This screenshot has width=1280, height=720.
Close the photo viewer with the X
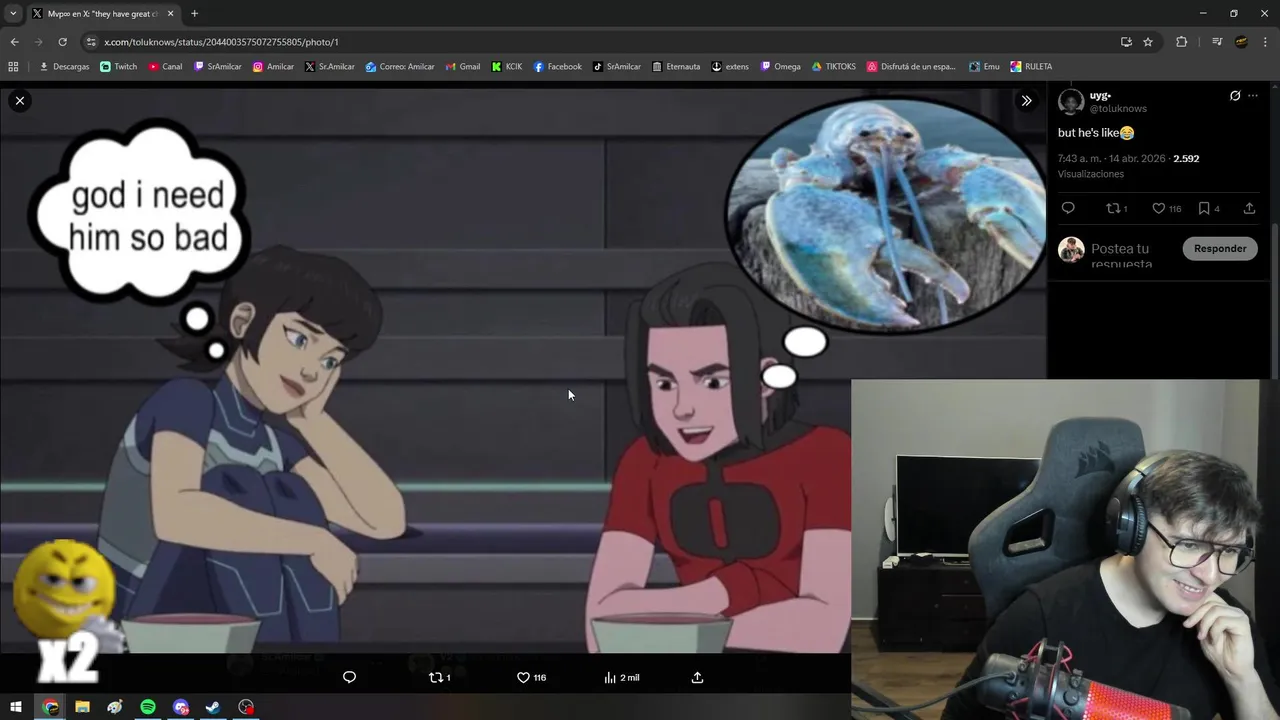tap(20, 100)
